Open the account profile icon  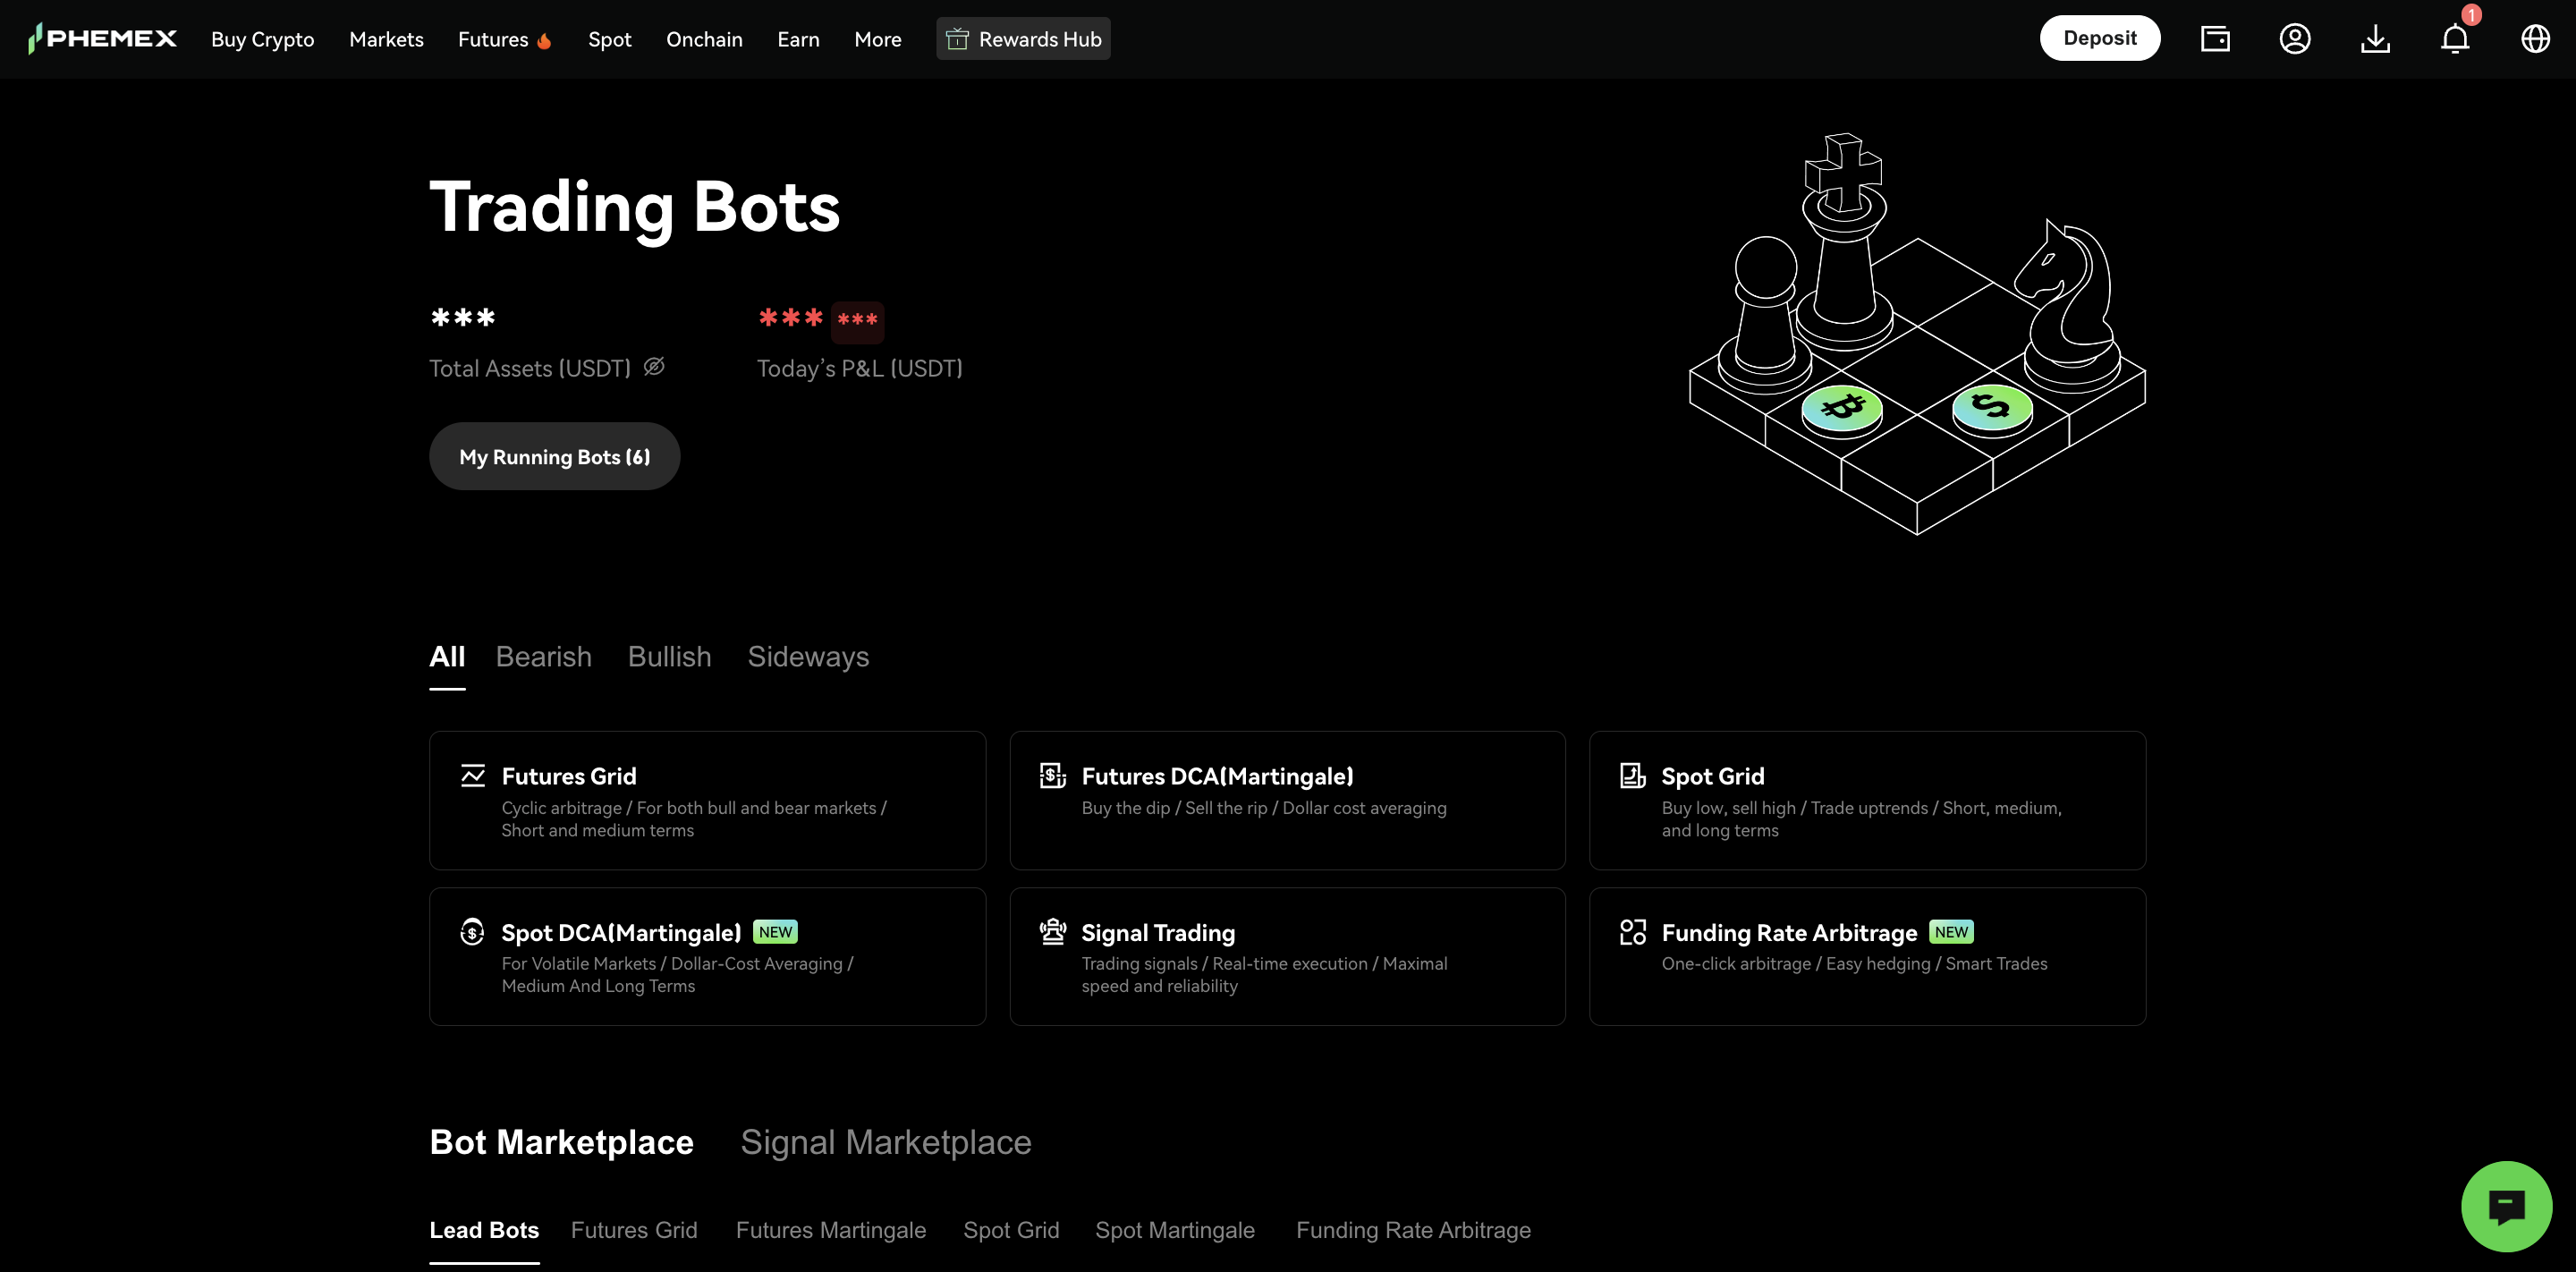(x=2295, y=38)
